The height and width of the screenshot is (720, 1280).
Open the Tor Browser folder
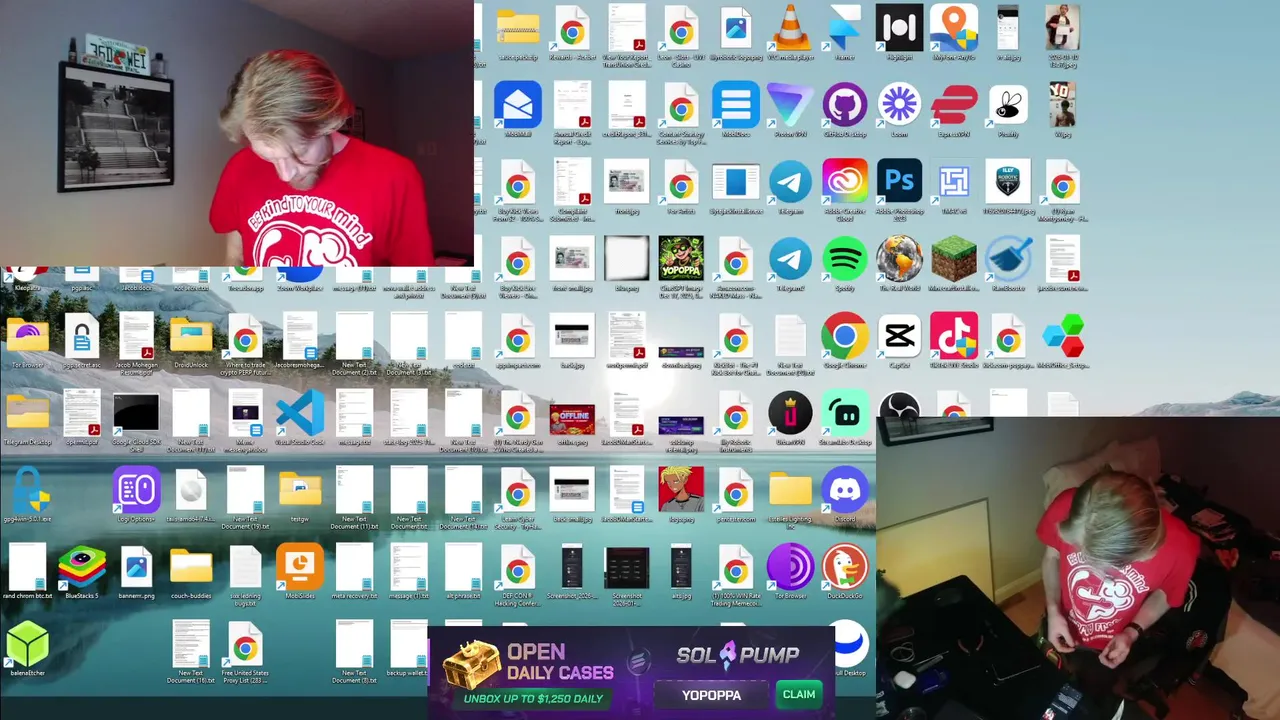(x=27, y=336)
